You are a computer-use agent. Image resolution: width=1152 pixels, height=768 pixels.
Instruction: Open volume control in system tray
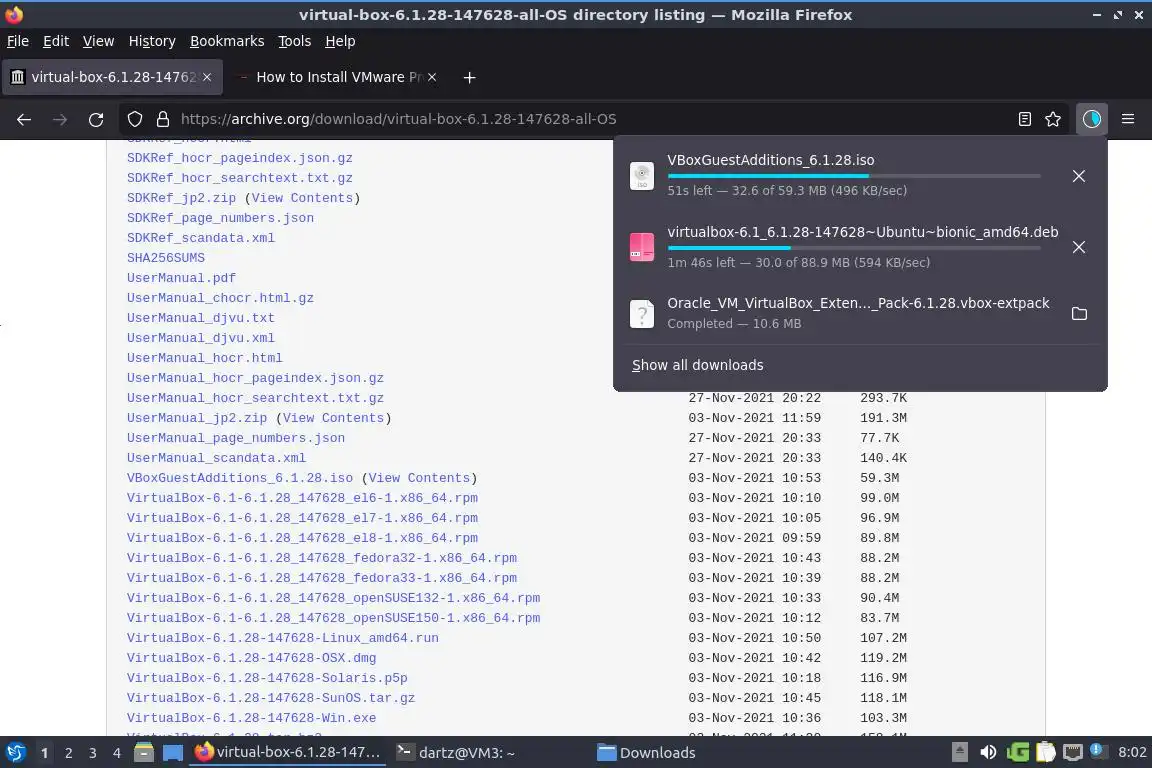click(988, 753)
